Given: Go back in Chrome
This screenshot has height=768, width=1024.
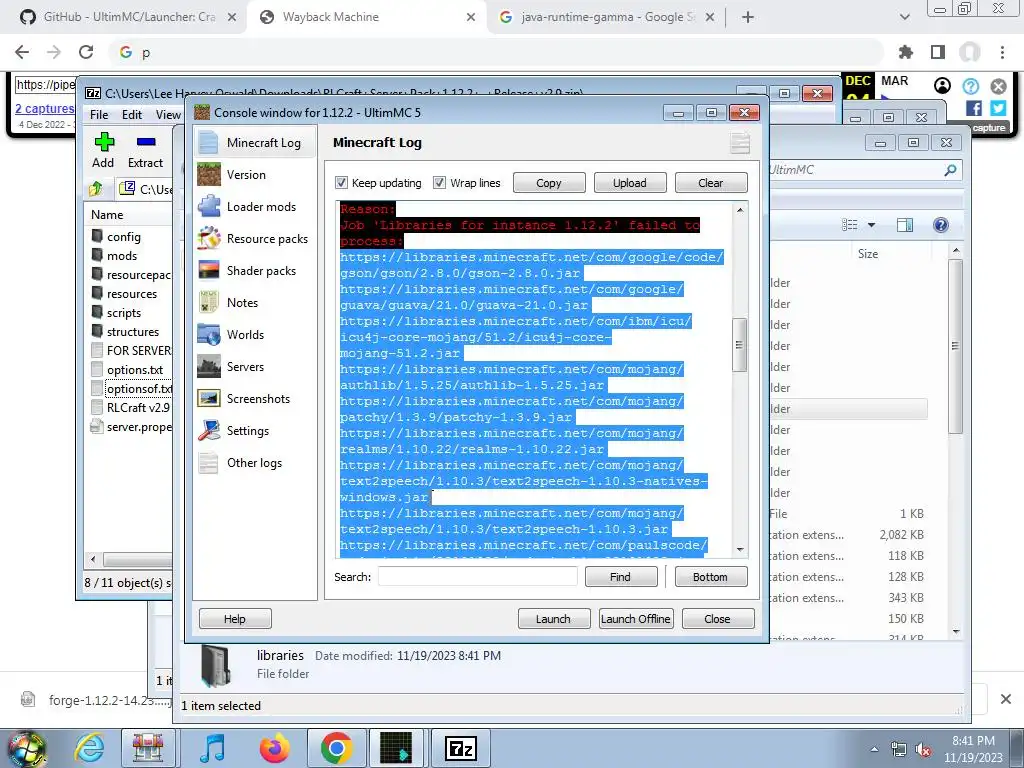Looking at the screenshot, I should coord(22,52).
